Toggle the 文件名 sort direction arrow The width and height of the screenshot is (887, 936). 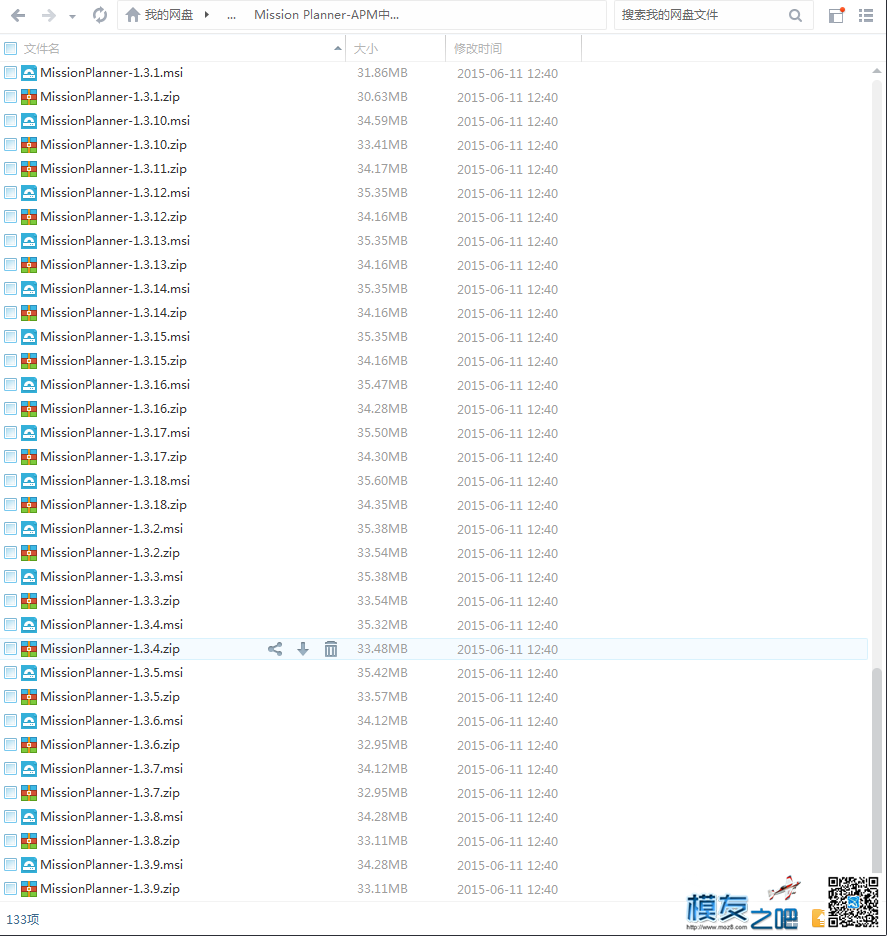[x=338, y=48]
